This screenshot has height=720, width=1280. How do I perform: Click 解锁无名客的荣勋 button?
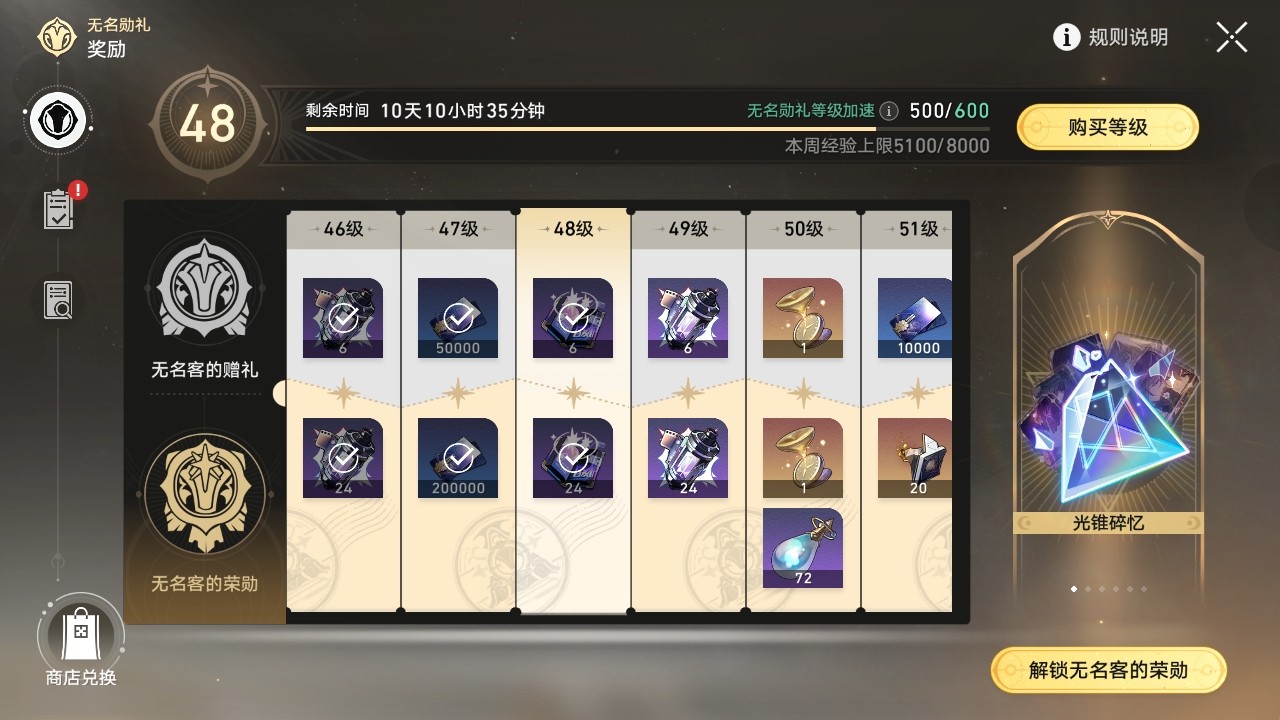pyautogui.click(x=1108, y=670)
